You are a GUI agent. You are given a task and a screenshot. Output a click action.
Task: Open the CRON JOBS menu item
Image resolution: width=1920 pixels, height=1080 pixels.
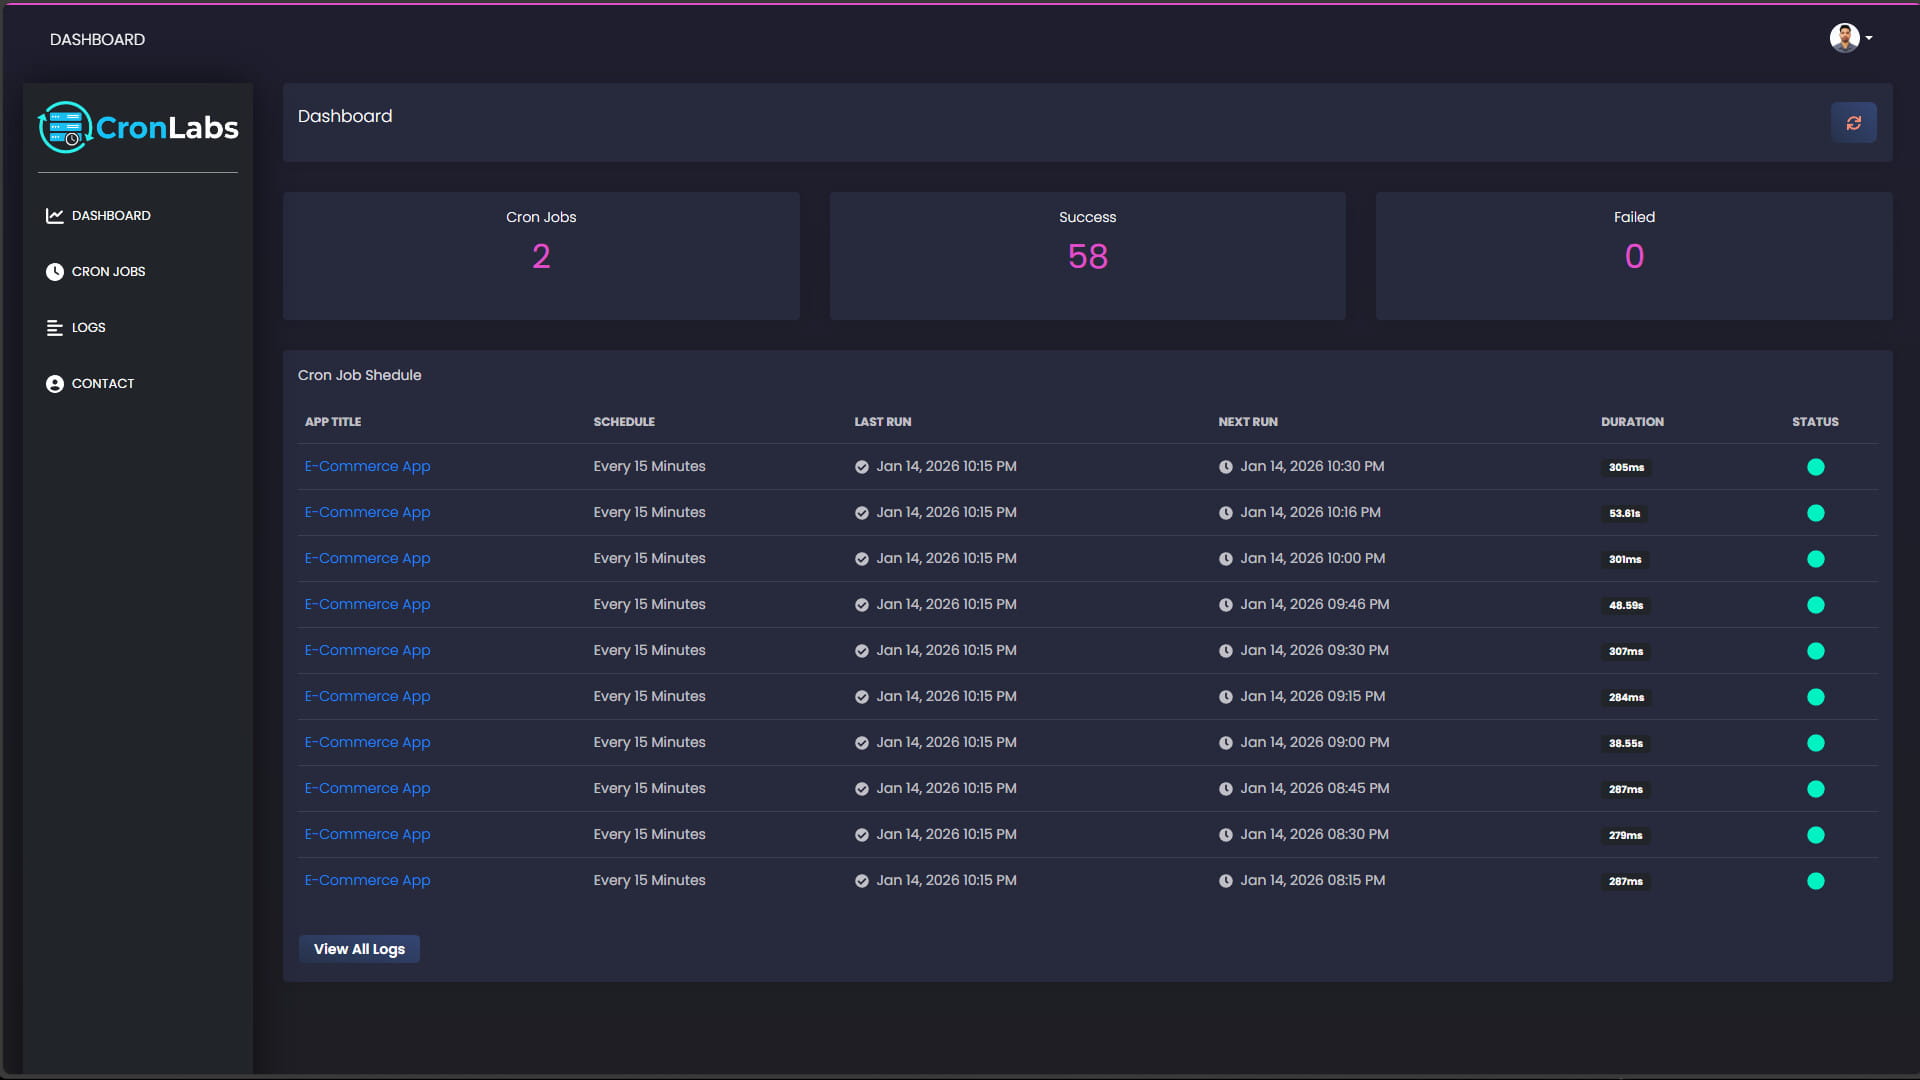(x=108, y=272)
